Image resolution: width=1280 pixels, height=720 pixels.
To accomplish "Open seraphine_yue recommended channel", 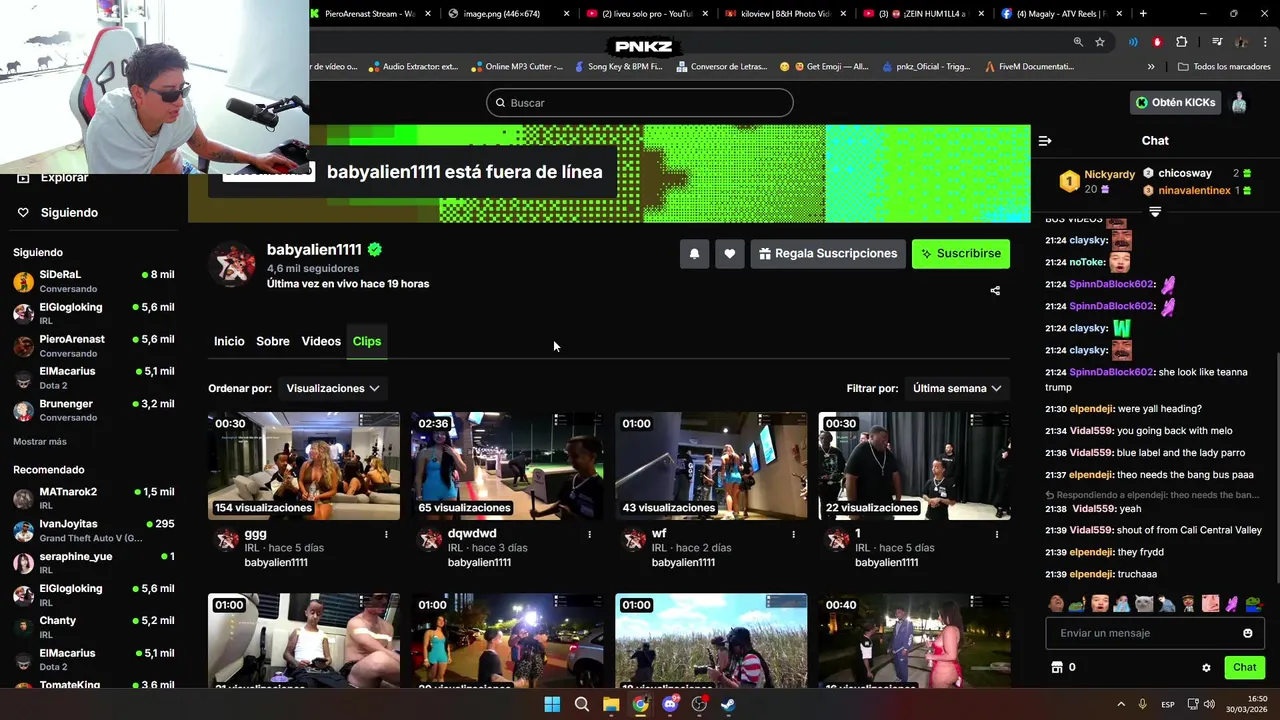I will 94,563.
